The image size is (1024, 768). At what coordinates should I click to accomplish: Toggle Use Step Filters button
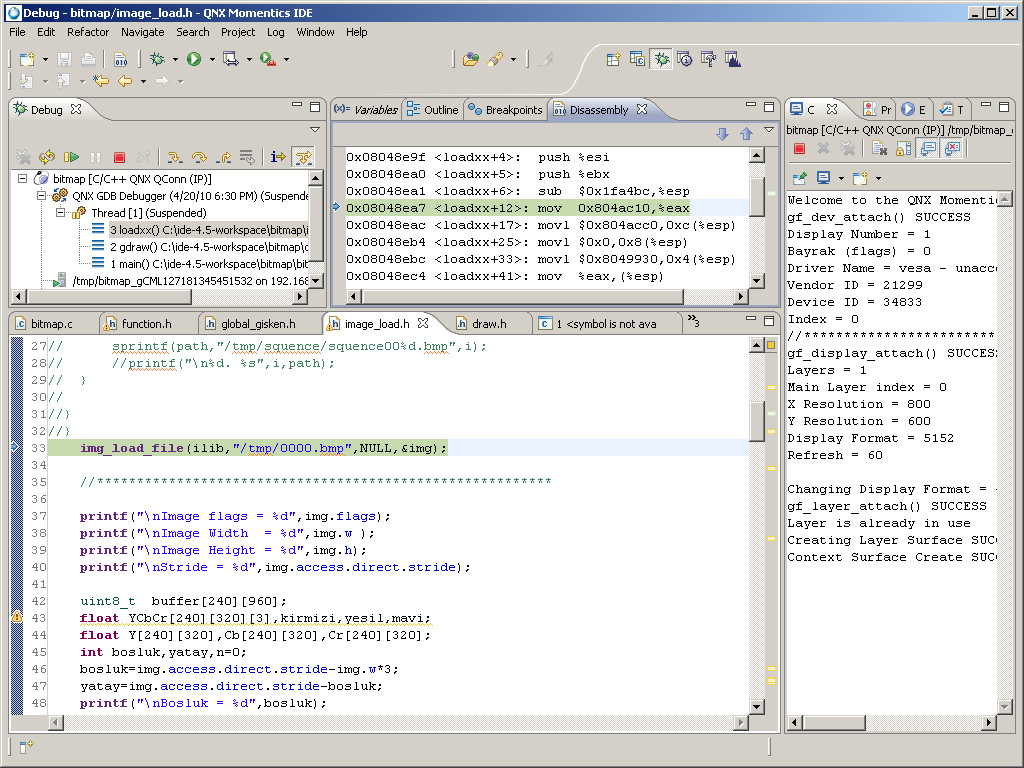(x=302, y=157)
